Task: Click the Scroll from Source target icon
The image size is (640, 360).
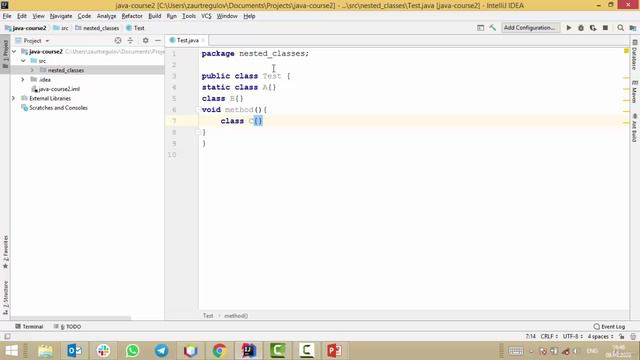Action: [118, 40]
